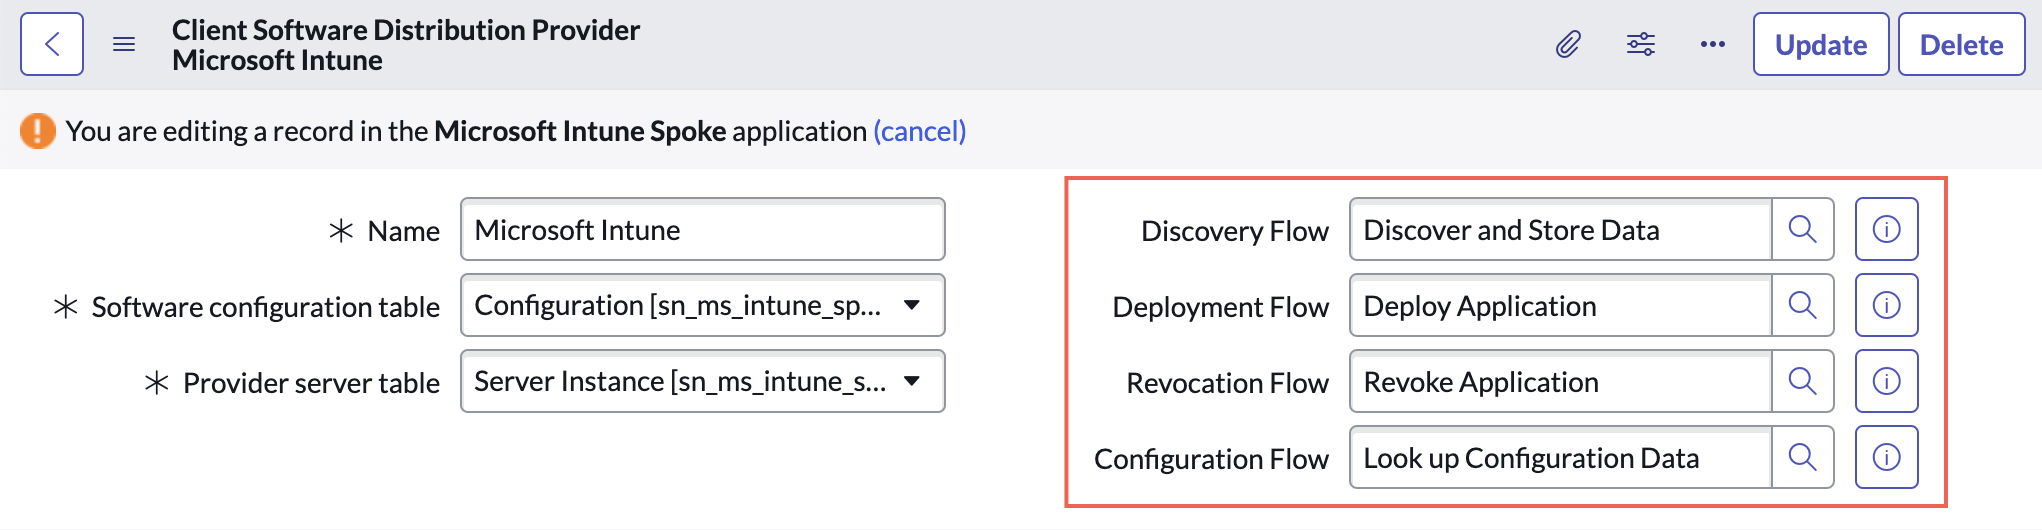Viewport: 2042px width, 530px height.
Task: Click the Name input field
Action: 703,230
